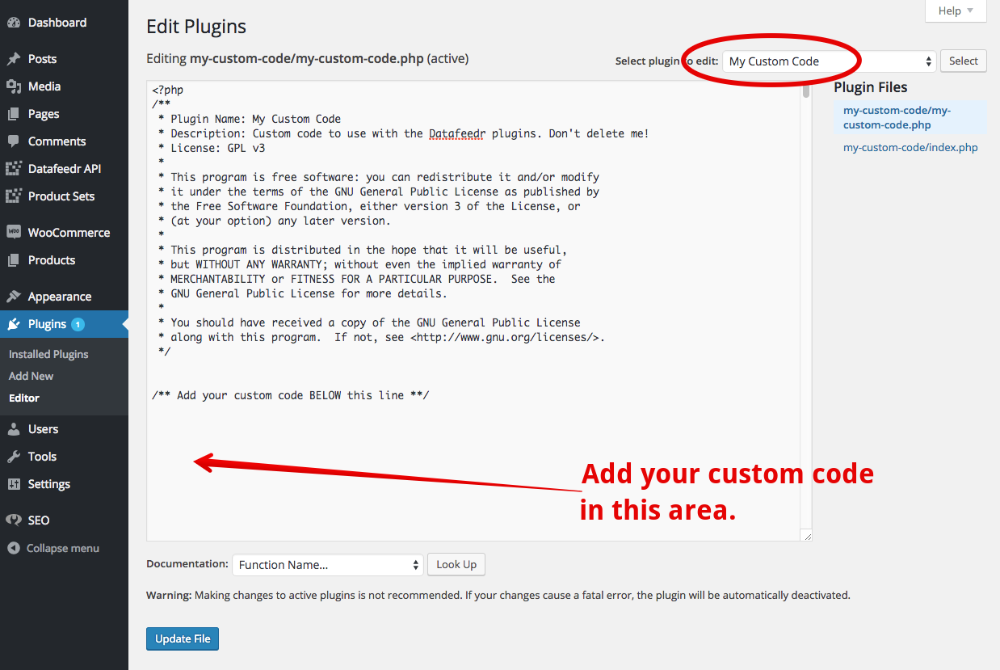Viewport: 1000px width, 670px height.
Task: Click the Users person icon
Action: [13, 429]
